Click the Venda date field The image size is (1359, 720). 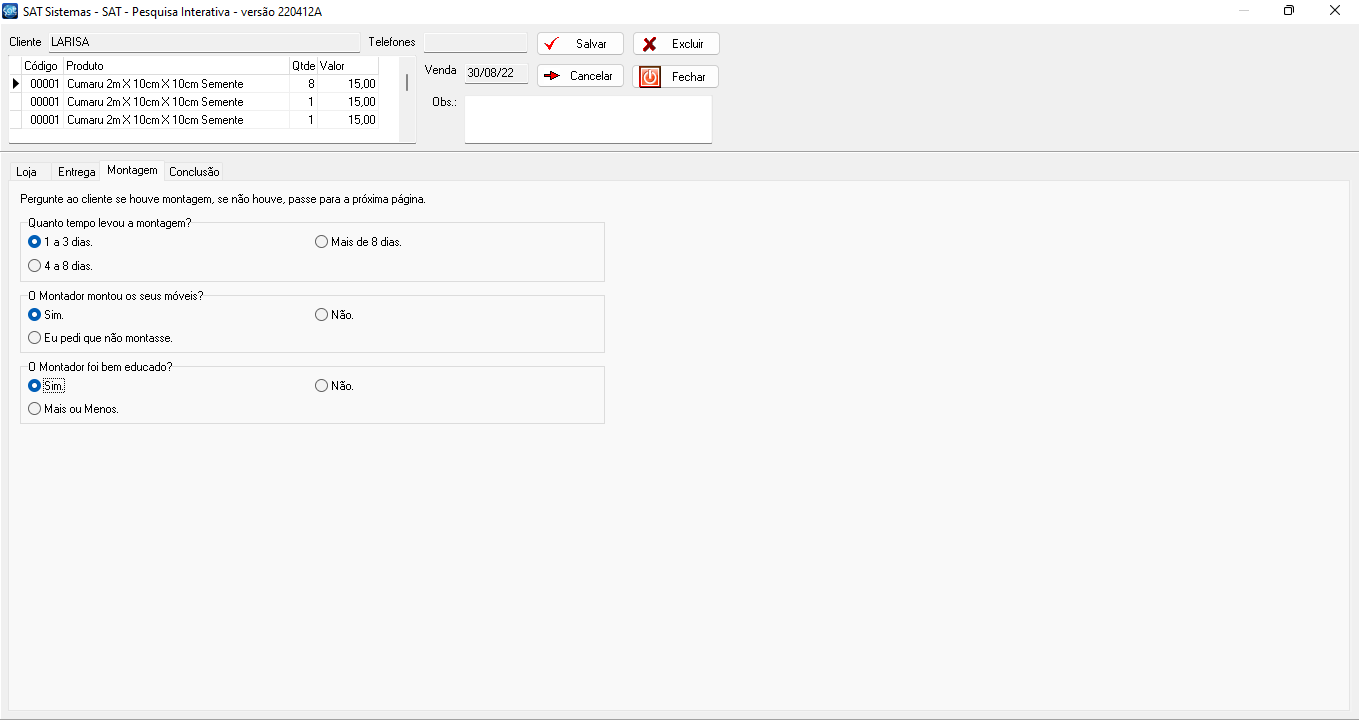[496, 72]
